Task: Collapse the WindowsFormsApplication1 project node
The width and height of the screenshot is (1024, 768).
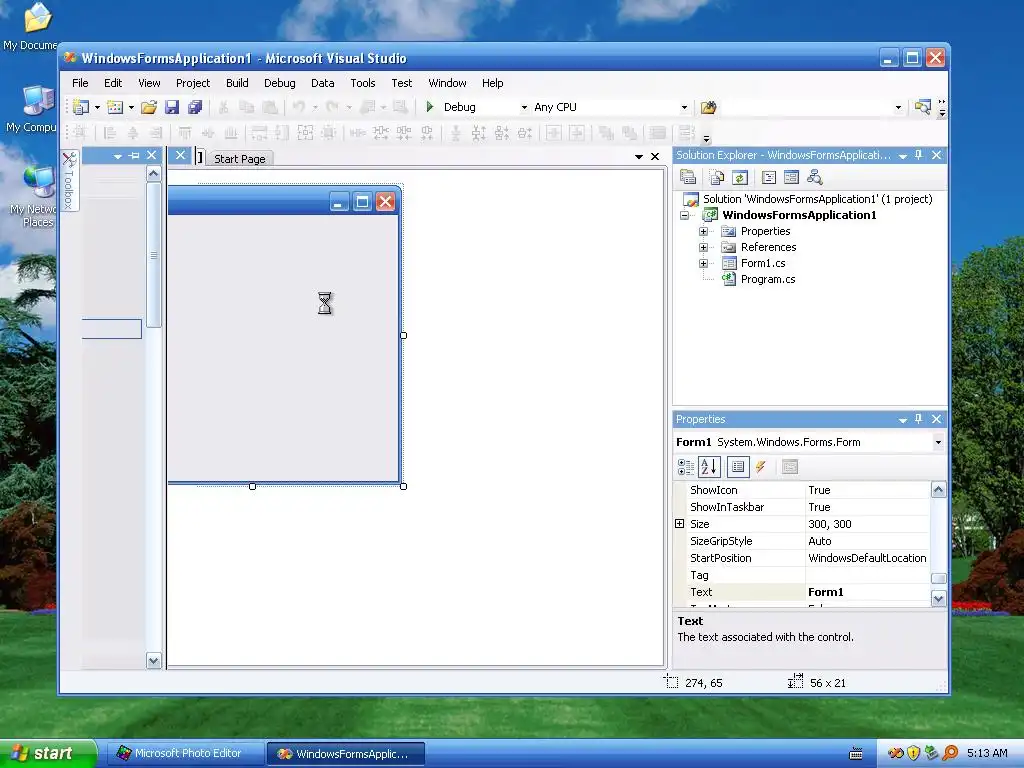Action: coord(684,215)
